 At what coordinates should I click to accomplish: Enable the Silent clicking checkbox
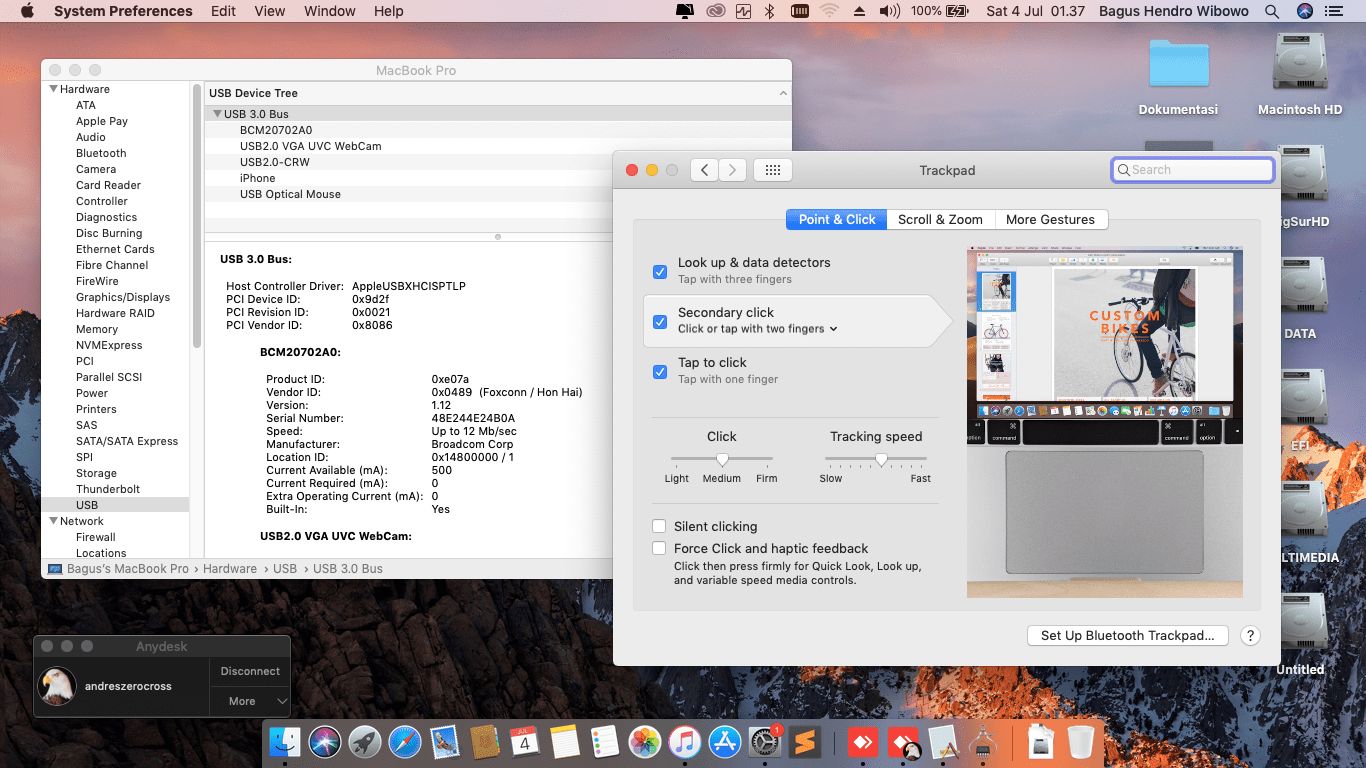659,526
